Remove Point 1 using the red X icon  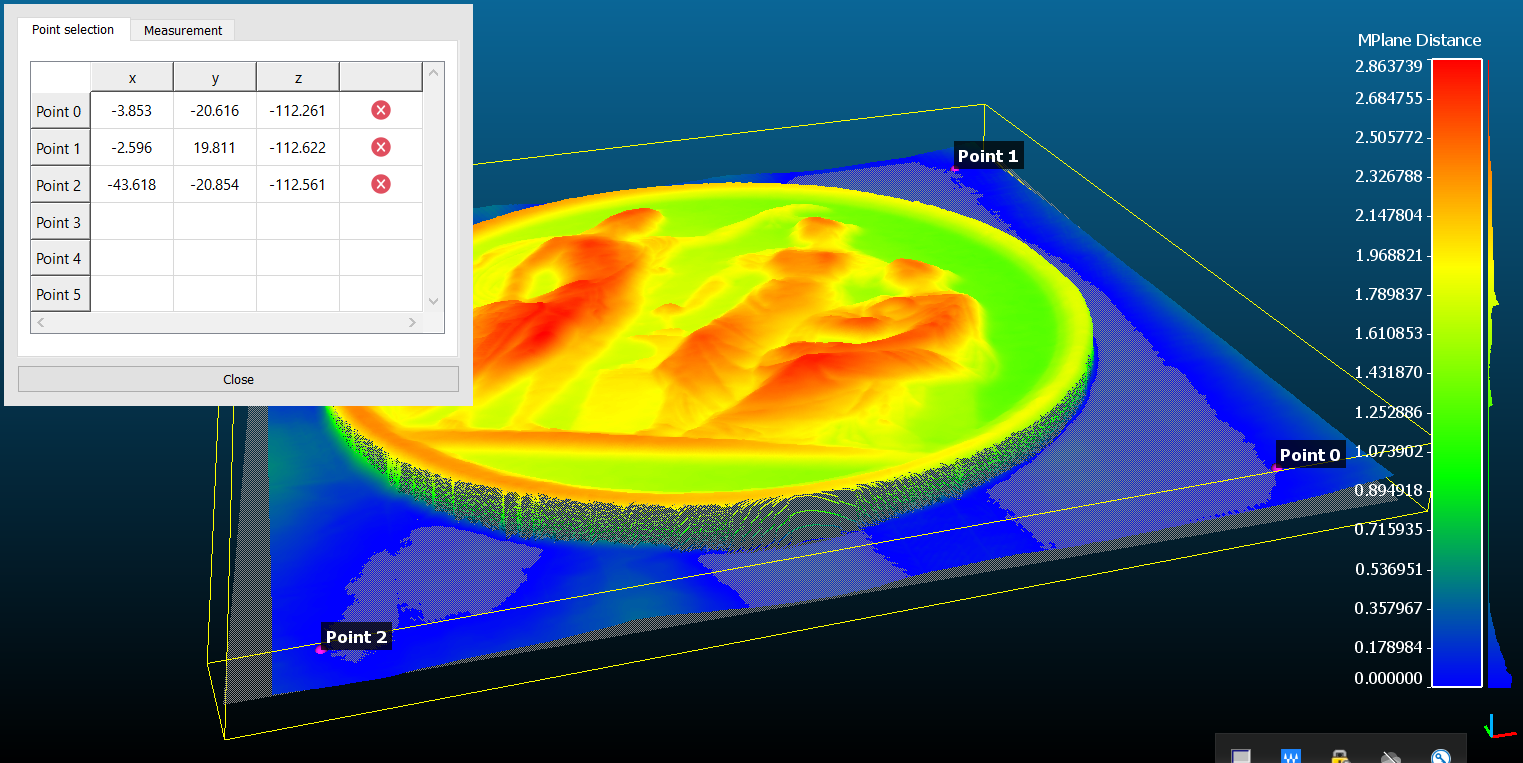coord(380,147)
